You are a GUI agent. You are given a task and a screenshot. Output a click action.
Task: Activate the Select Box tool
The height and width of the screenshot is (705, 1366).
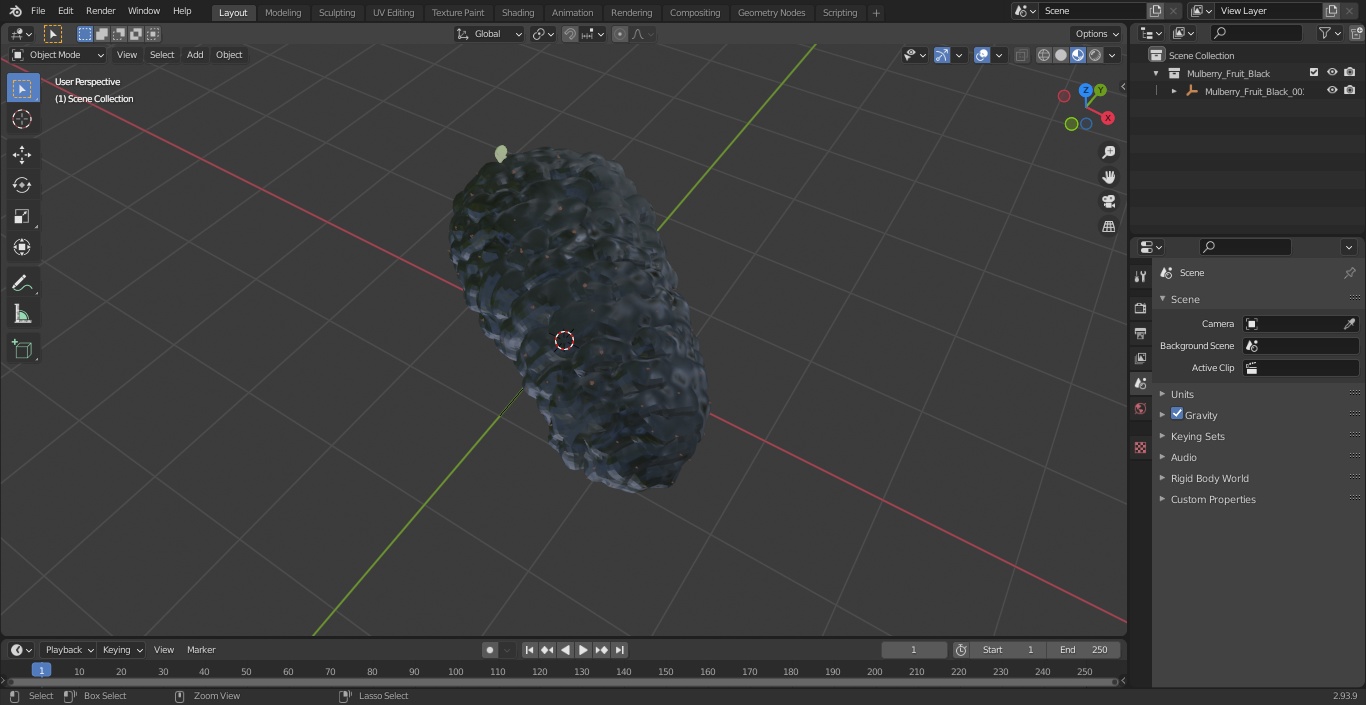[x=22, y=88]
